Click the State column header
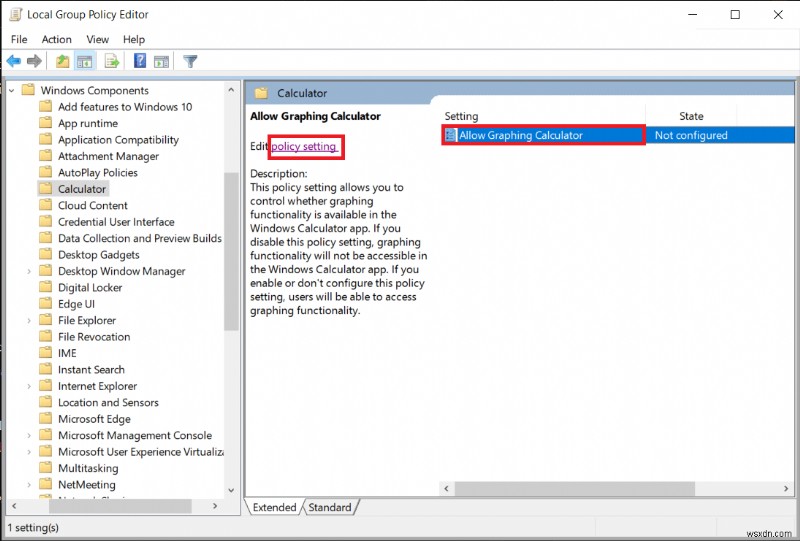Screen dimensions: 800x541 pos(691,116)
